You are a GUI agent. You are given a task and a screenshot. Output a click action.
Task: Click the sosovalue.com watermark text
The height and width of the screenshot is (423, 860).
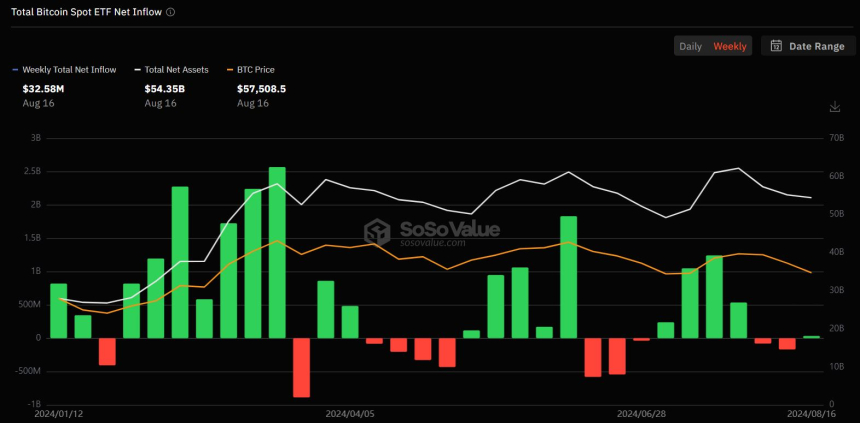tap(433, 243)
